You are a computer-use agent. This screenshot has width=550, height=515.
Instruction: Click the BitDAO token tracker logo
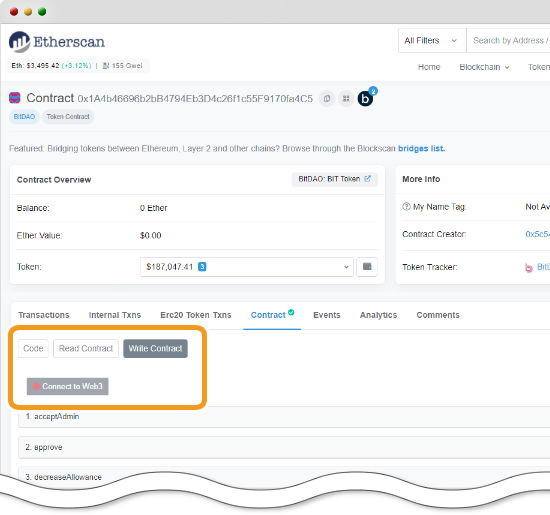tap(529, 268)
